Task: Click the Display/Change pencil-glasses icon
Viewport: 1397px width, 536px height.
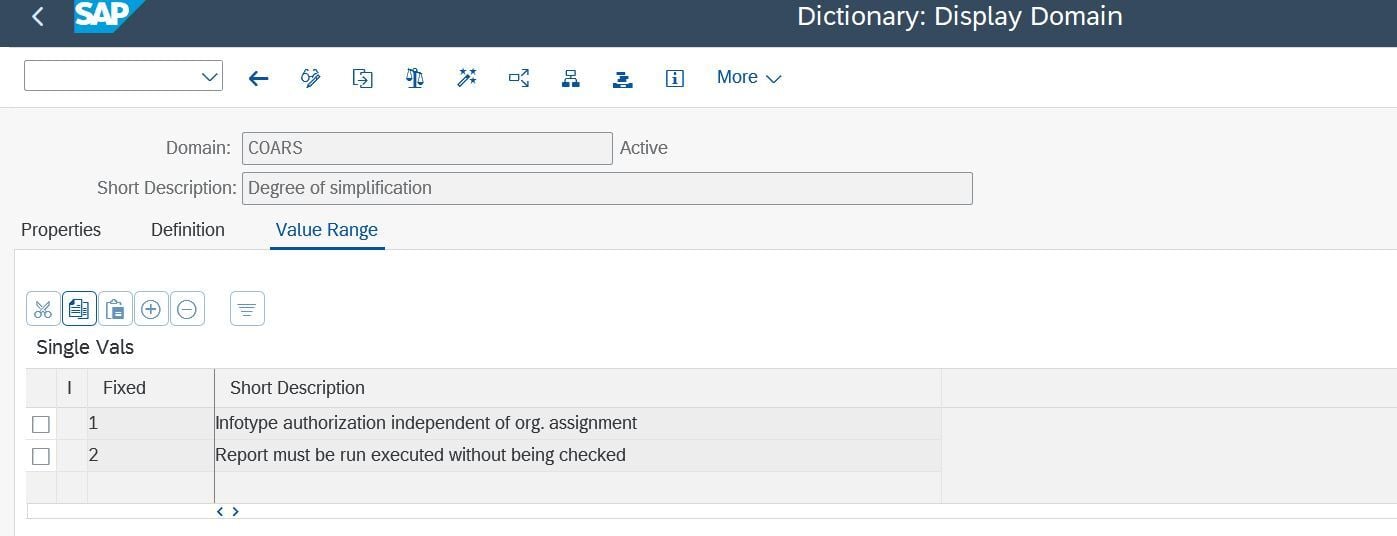Action: click(311, 78)
